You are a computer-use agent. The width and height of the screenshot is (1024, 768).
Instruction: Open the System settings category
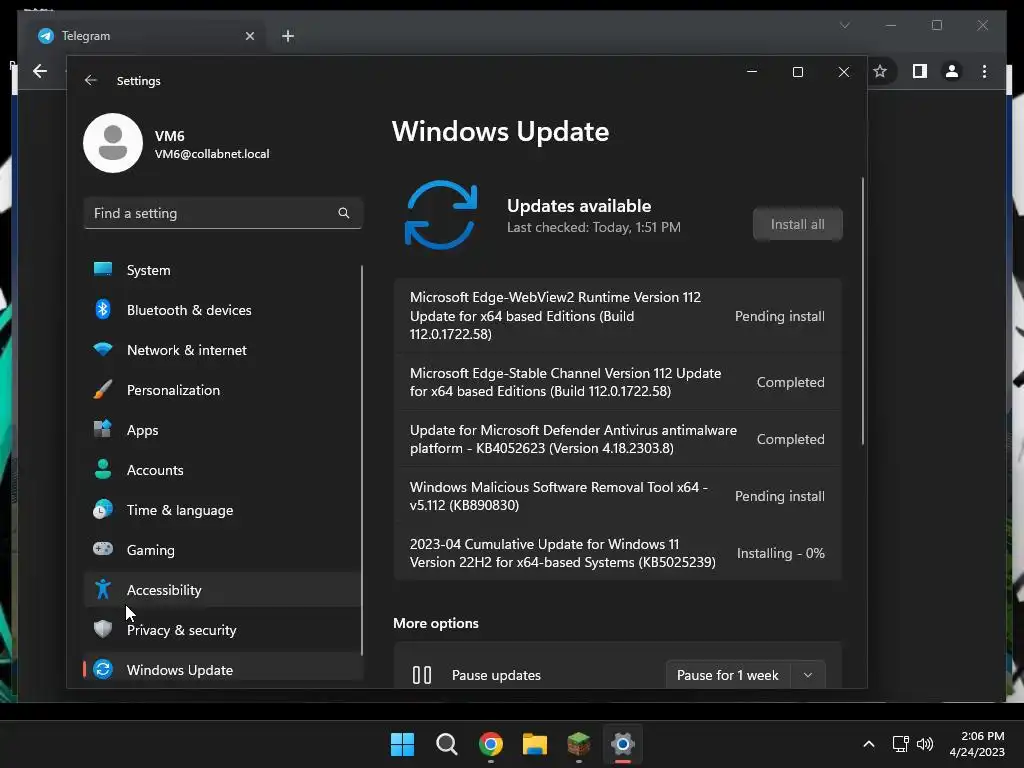[222, 270]
